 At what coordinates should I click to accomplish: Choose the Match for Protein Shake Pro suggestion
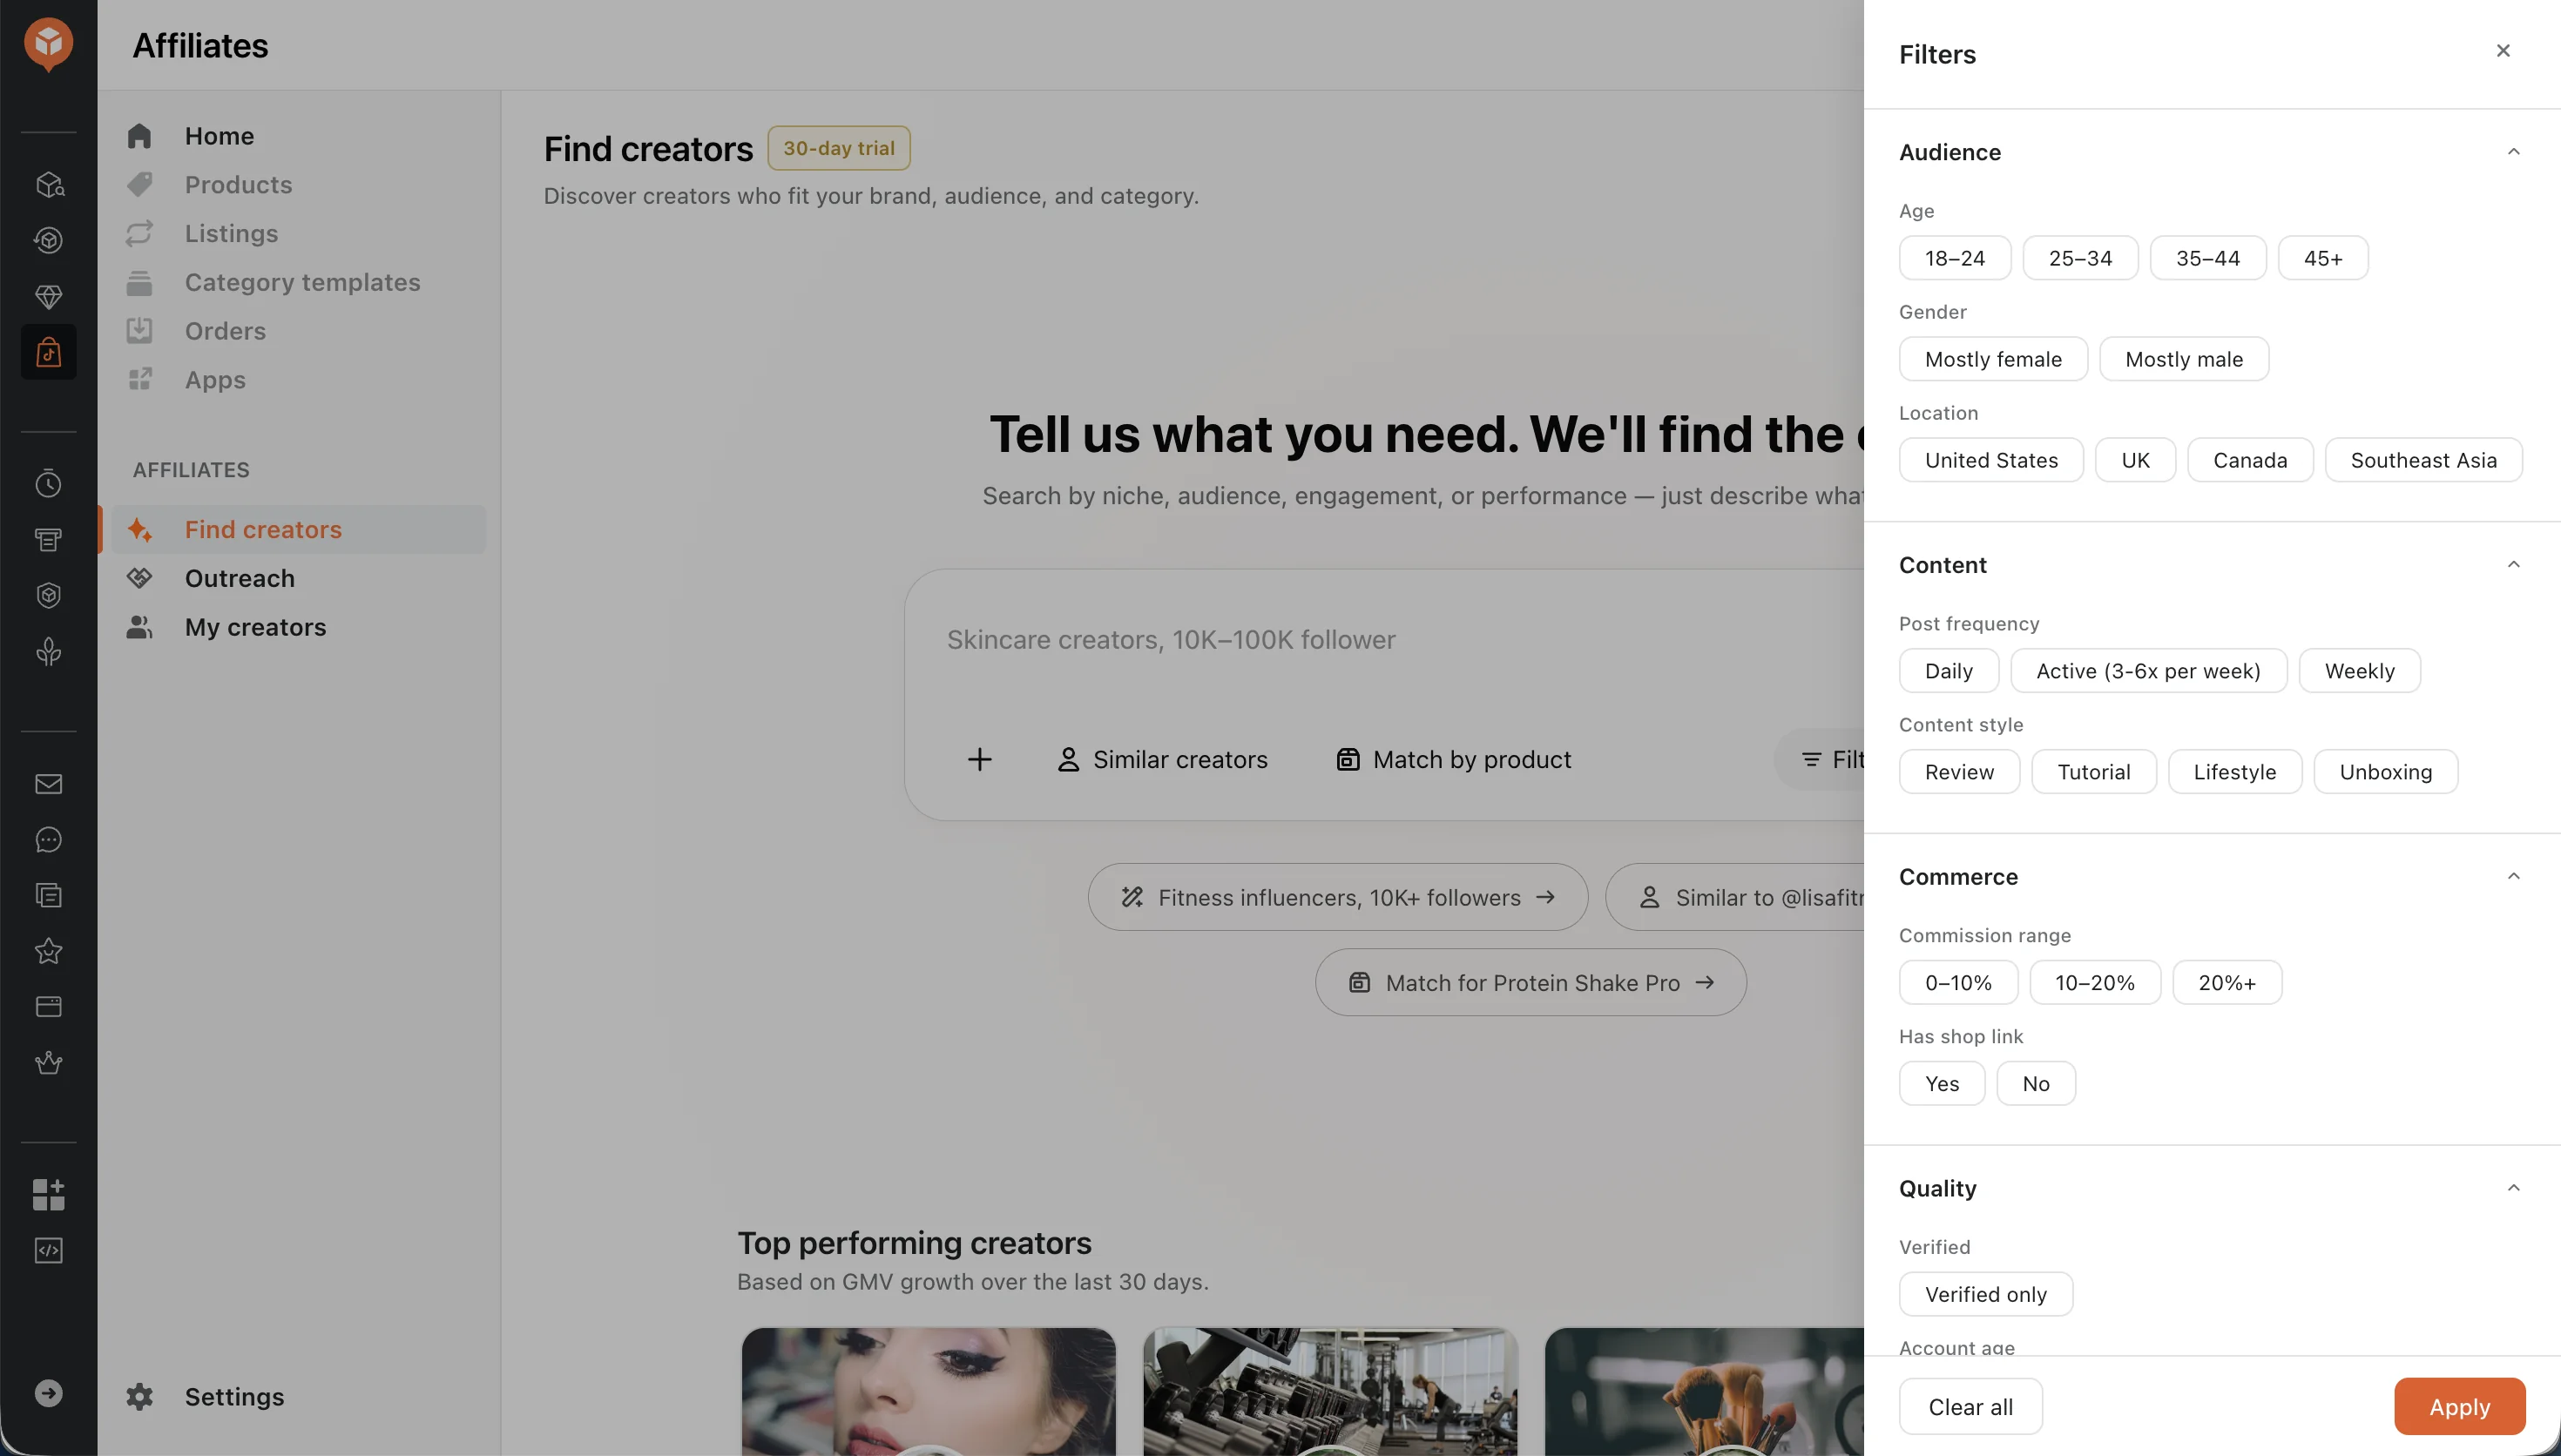(1530, 983)
